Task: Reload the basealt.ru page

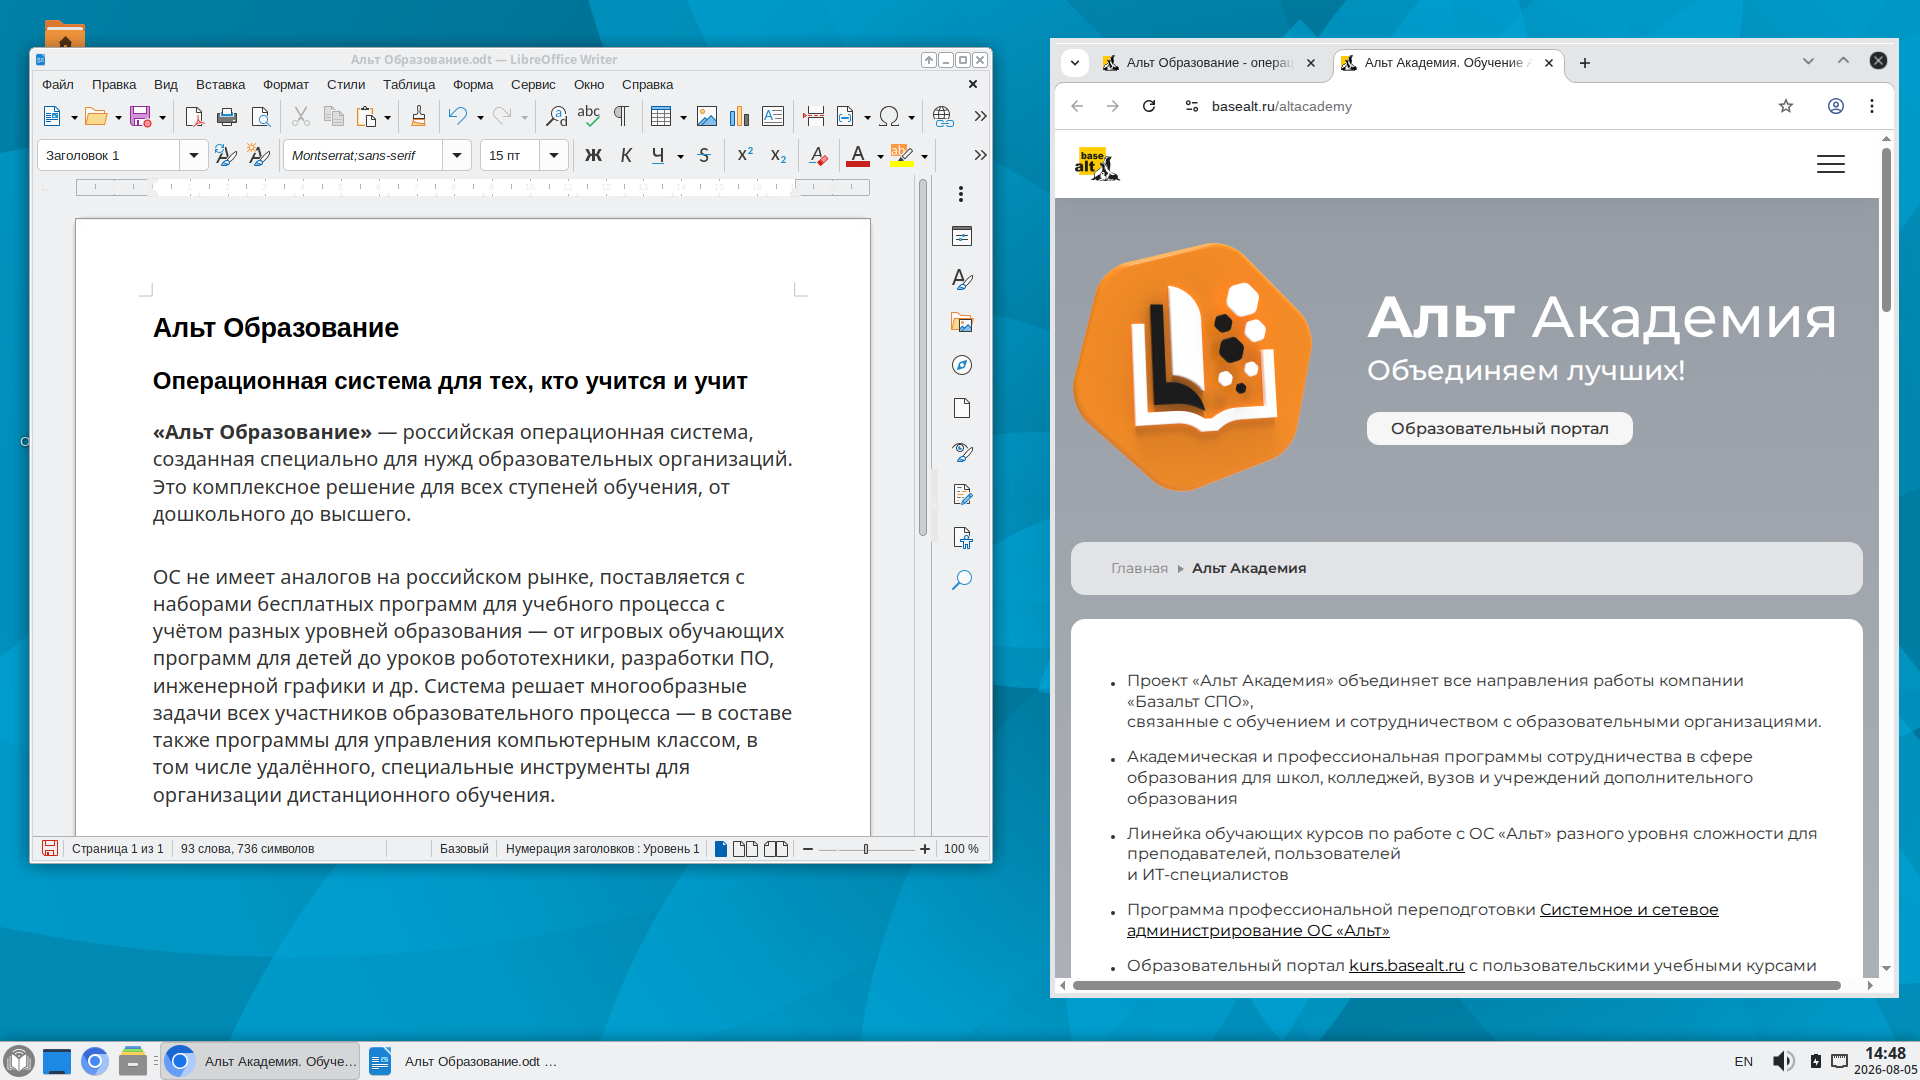Action: 1149,106
